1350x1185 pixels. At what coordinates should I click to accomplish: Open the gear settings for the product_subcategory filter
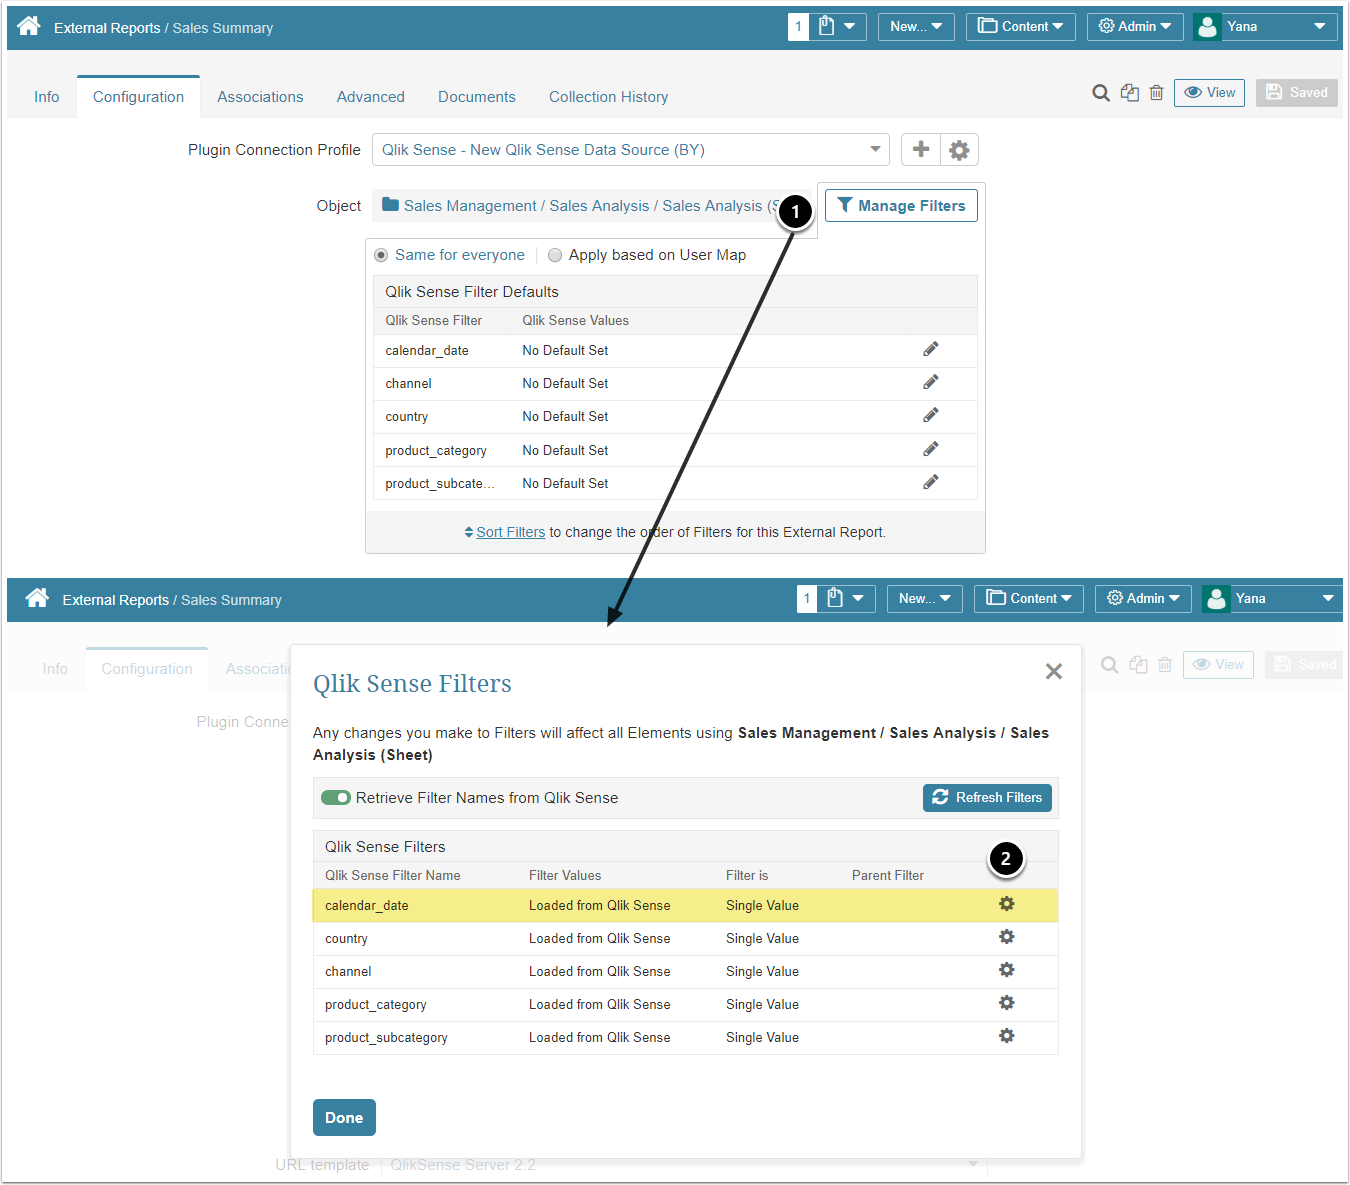(1007, 1036)
